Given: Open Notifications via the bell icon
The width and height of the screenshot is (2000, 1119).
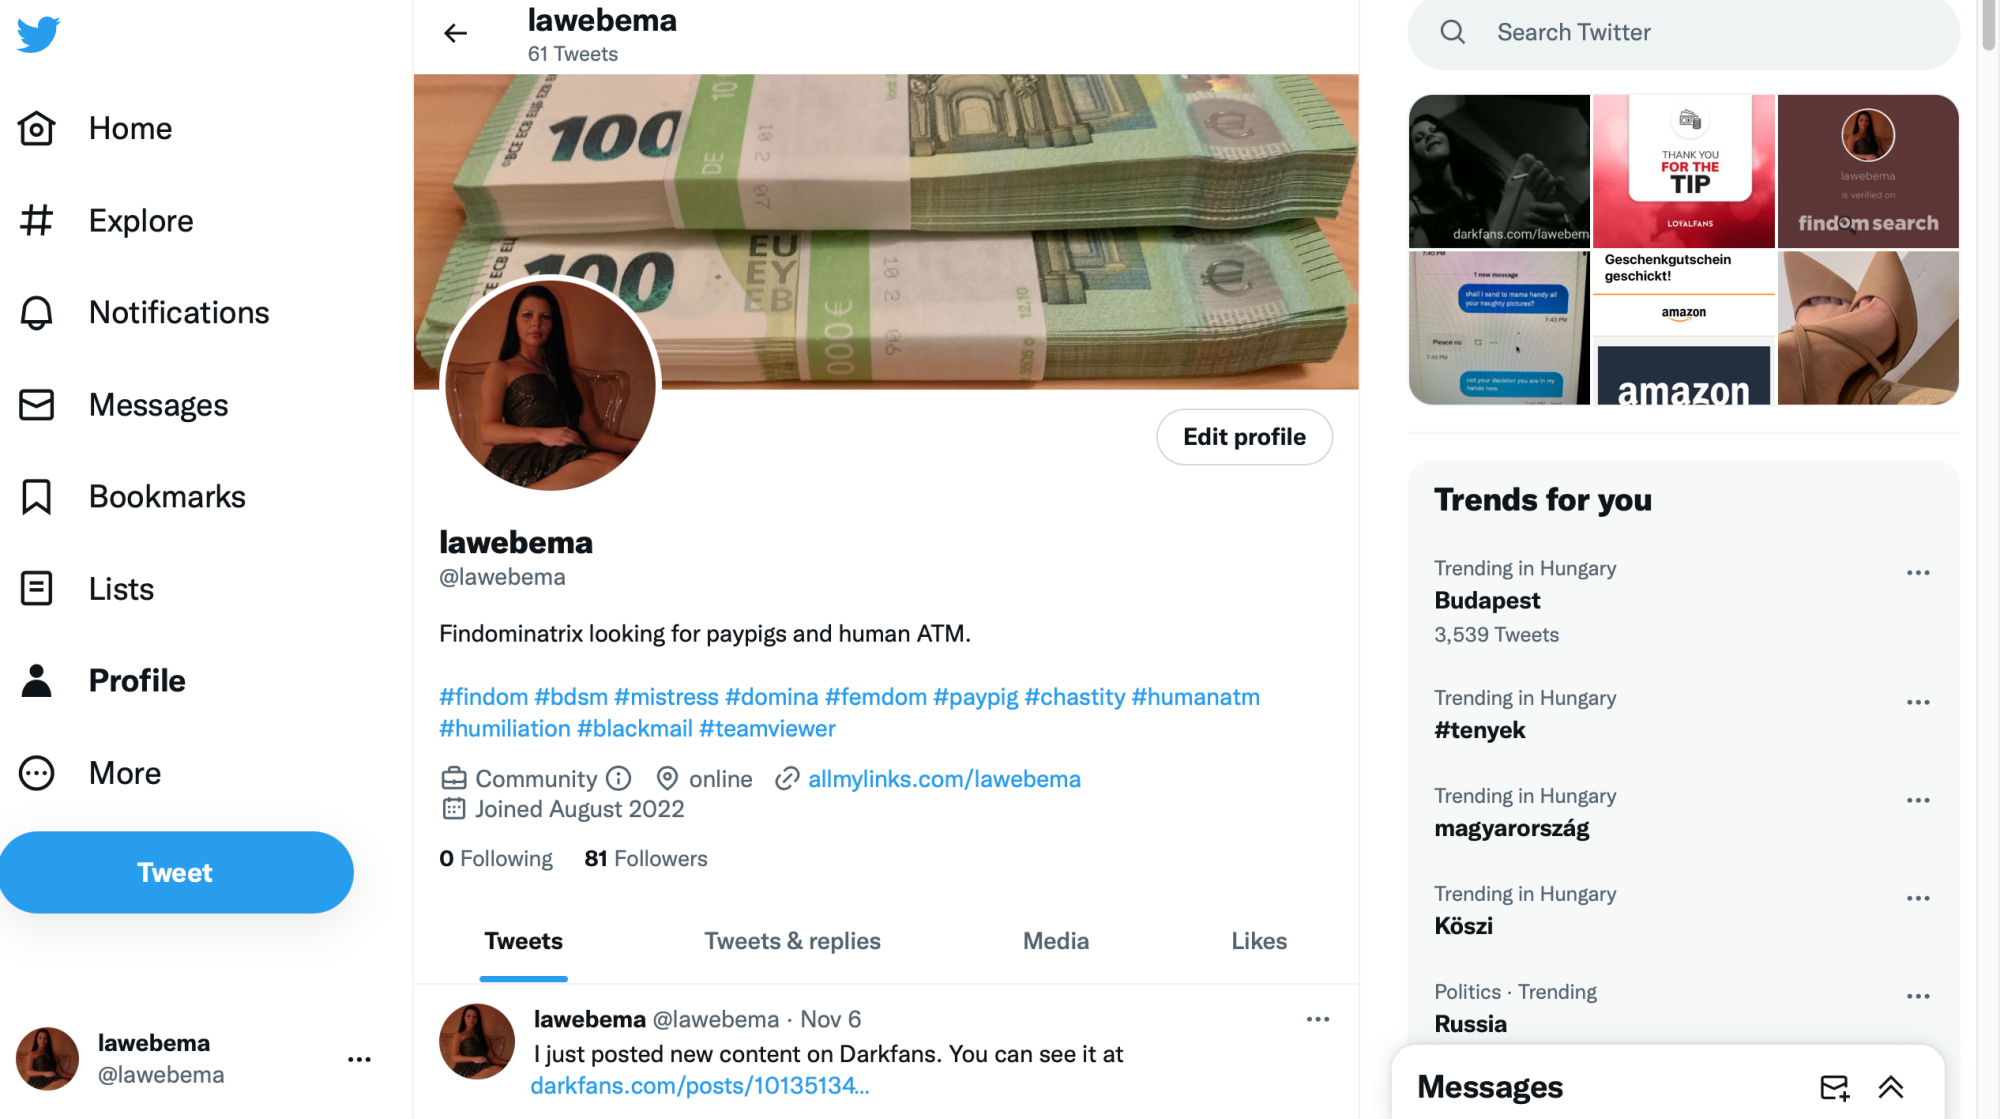Looking at the screenshot, I should click(37, 313).
